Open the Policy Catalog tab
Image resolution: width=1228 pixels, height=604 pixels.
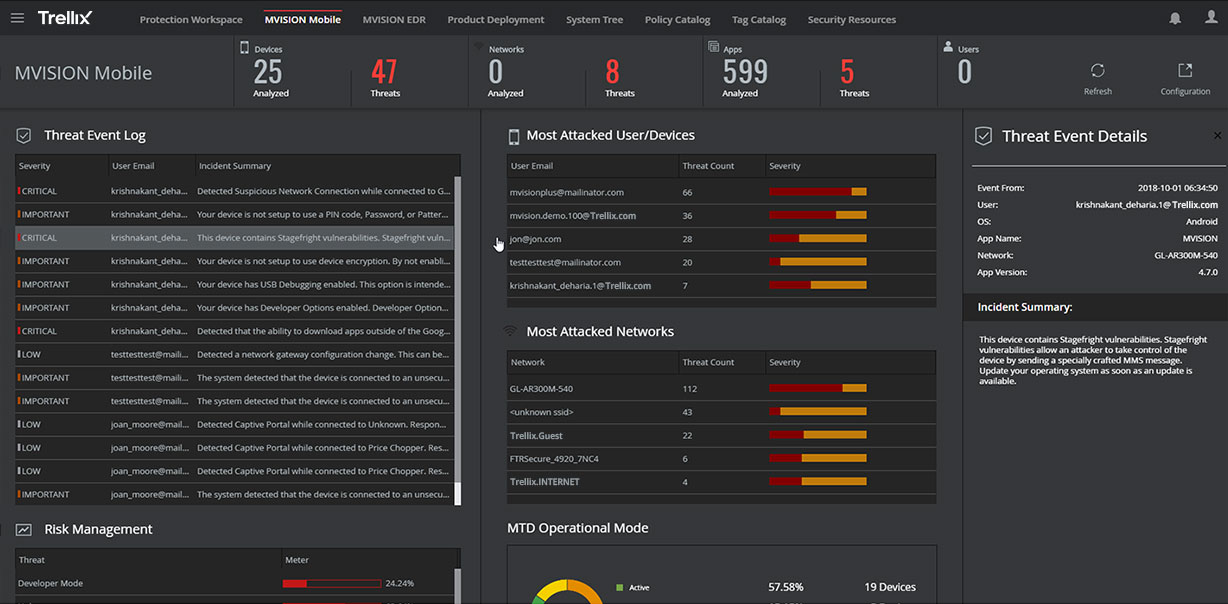pyautogui.click(x=677, y=20)
